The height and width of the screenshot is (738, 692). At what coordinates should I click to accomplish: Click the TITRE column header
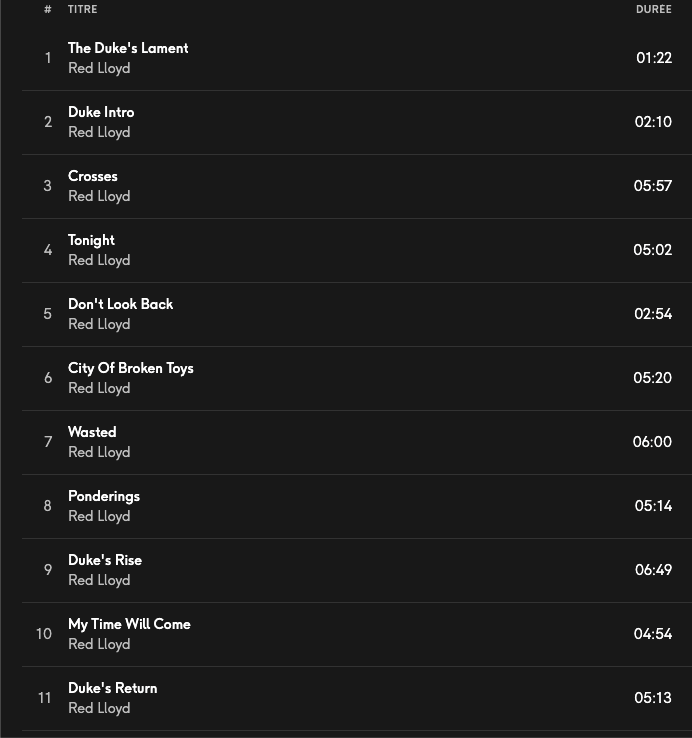[x=82, y=9]
